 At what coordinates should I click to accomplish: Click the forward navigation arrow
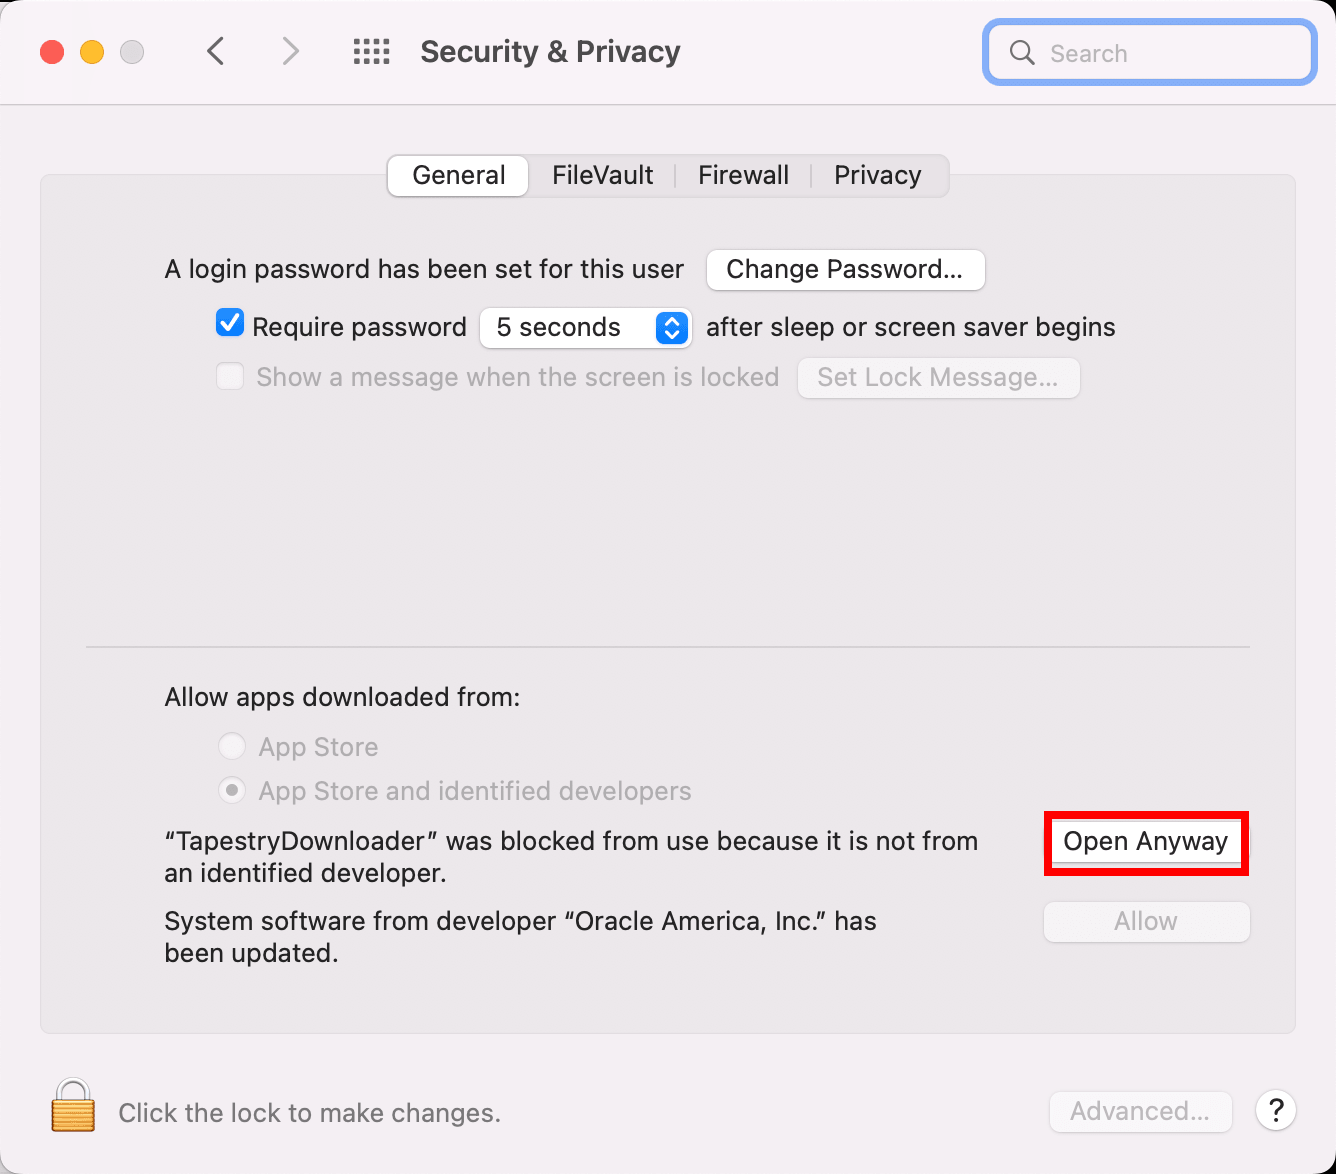[x=289, y=51]
